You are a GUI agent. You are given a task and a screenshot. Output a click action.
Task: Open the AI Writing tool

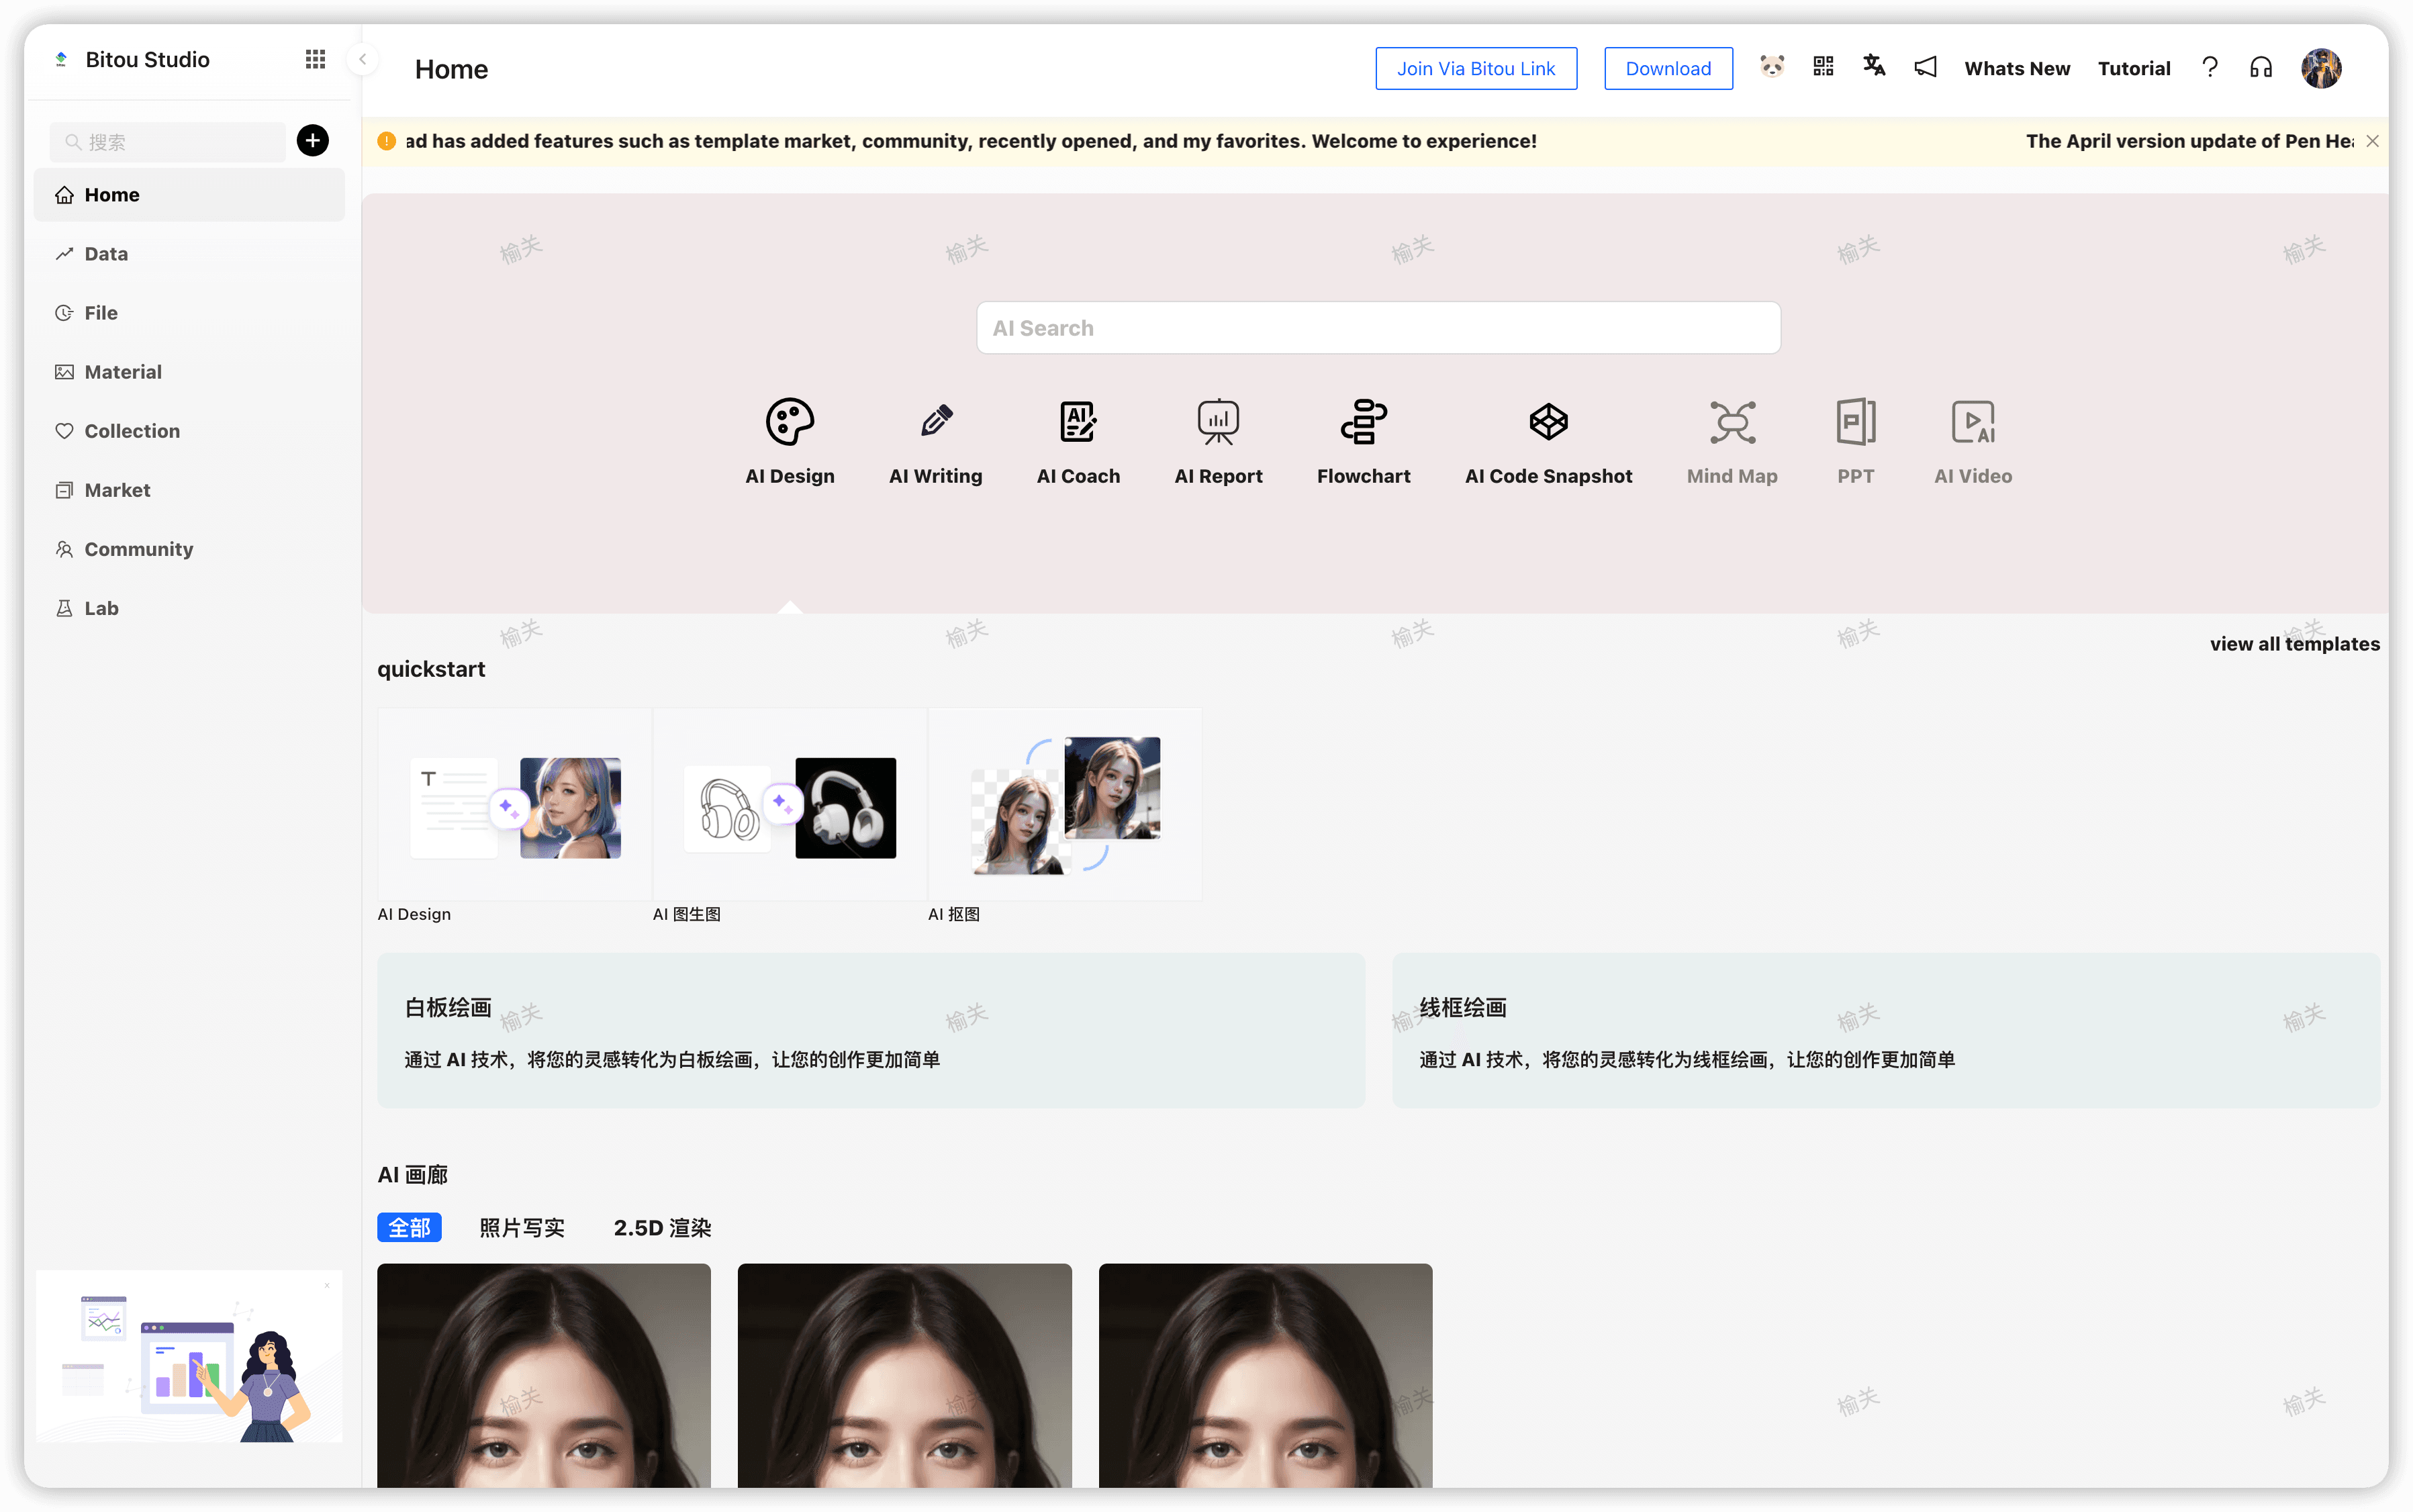(x=935, y=439)
